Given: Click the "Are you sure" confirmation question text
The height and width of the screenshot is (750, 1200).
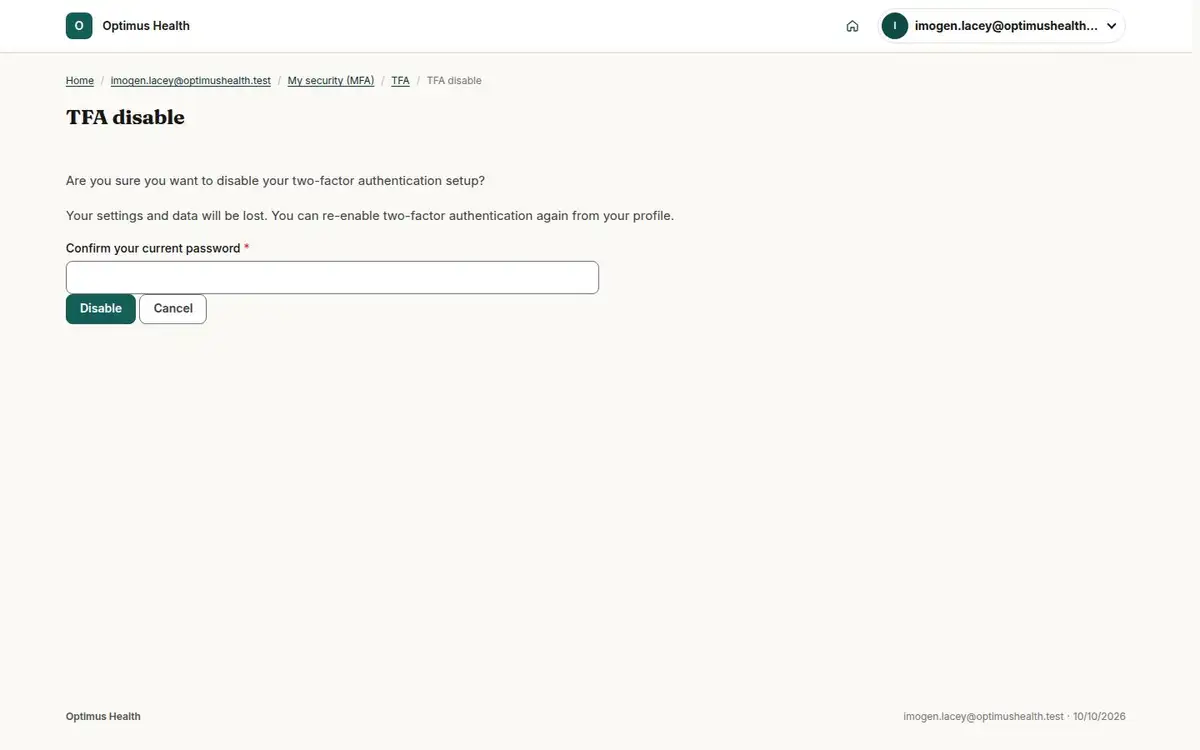Looking at the screenshot, I should [275, 181].
